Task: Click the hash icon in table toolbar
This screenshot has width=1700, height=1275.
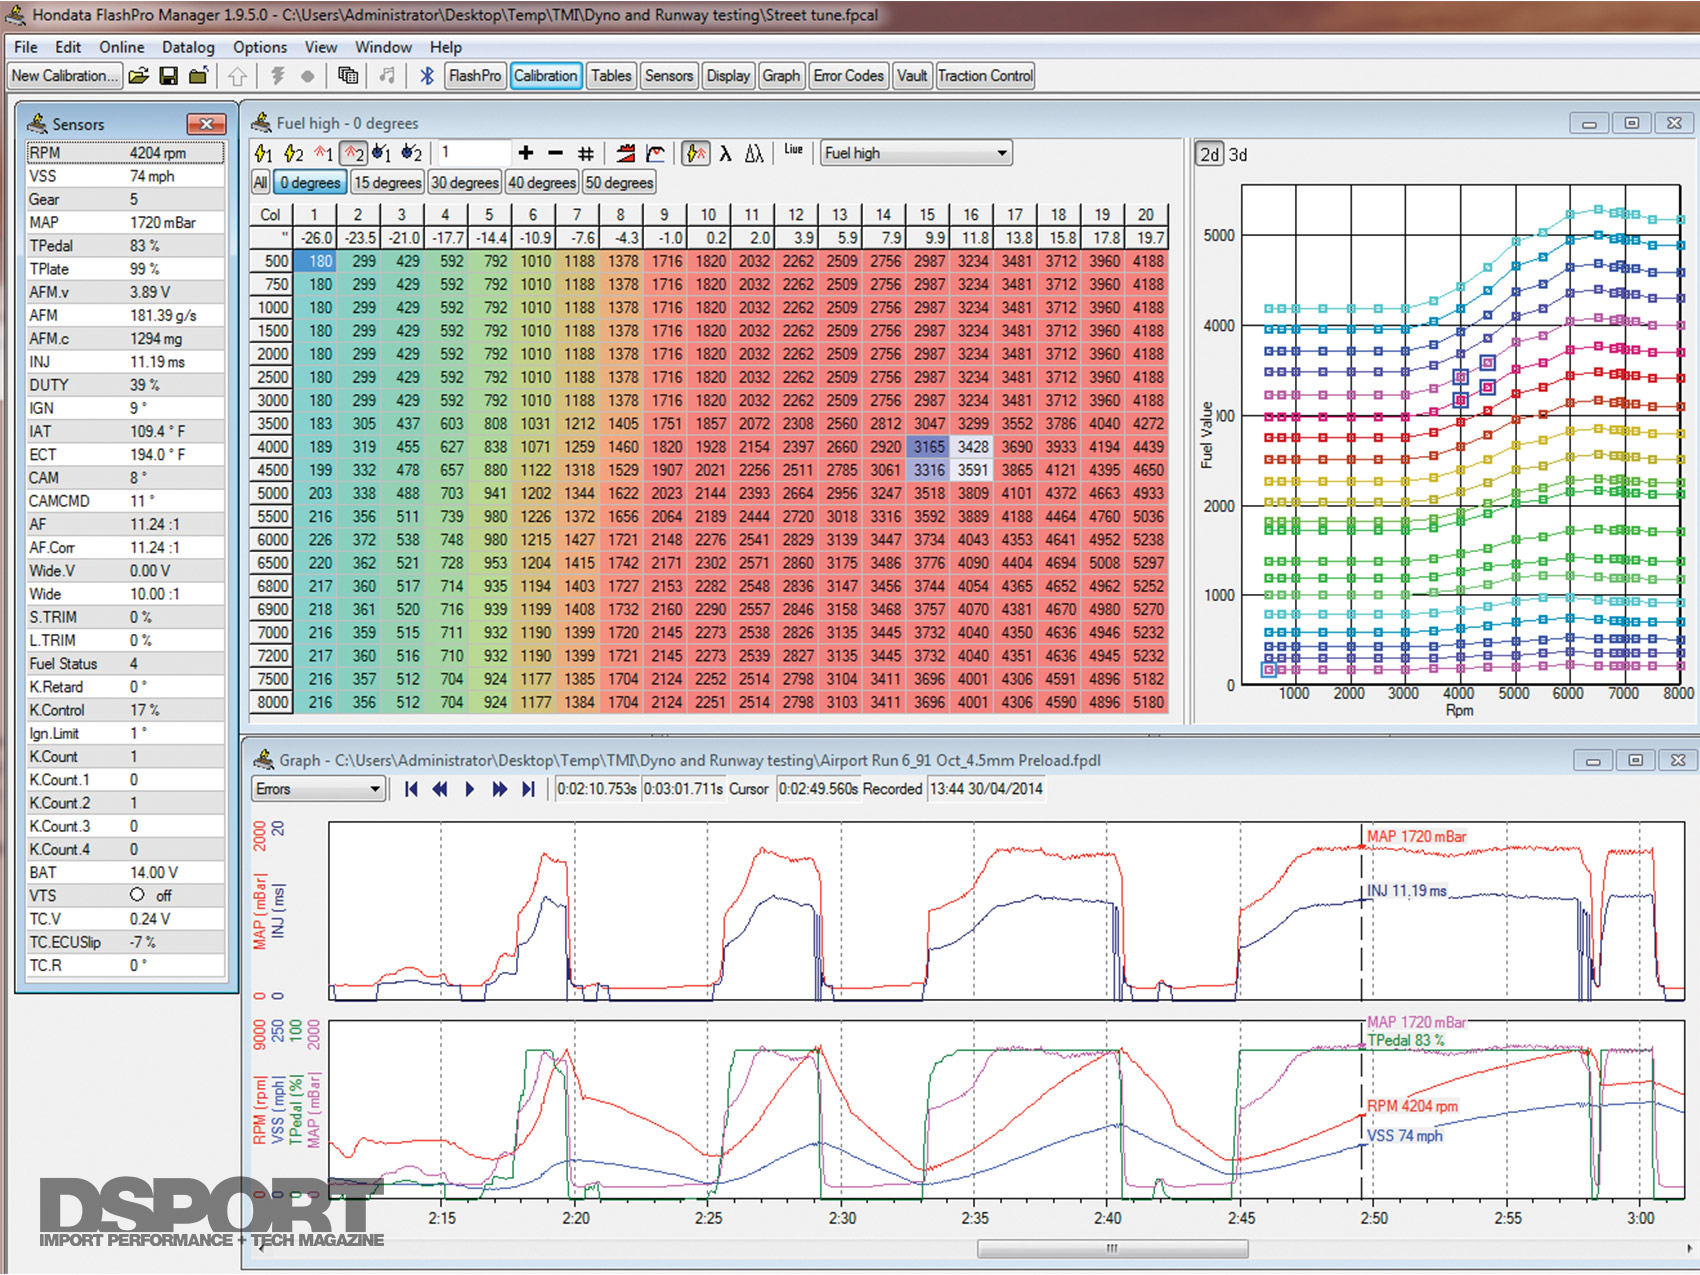Action: point(586,153)
